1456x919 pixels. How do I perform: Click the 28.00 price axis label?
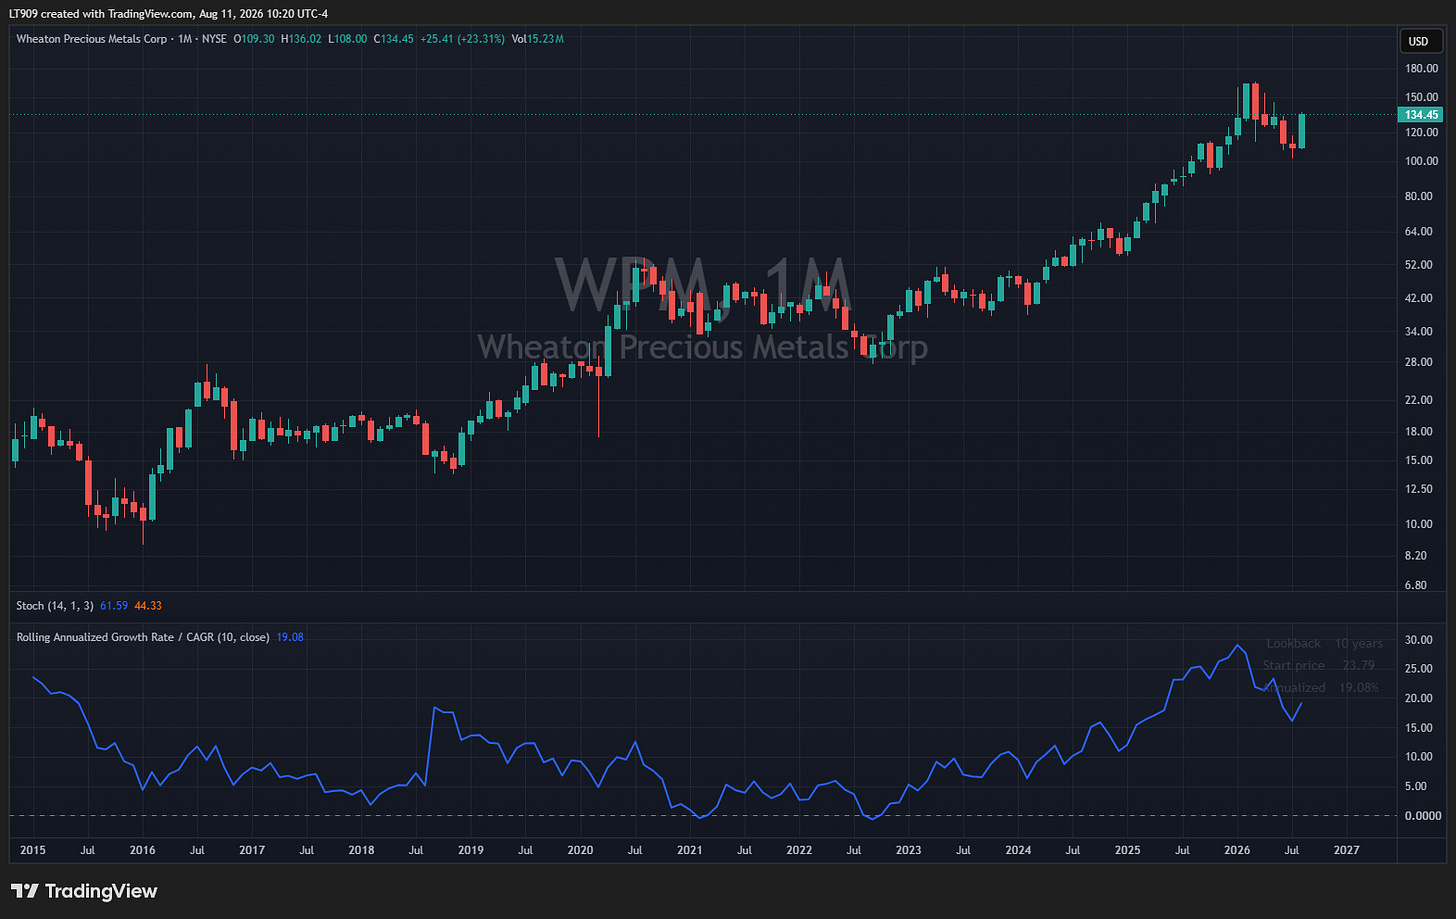(x=1421, y=362)
